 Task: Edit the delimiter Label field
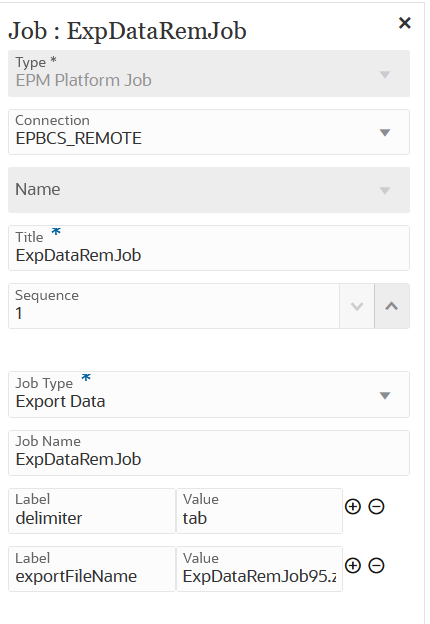click(x=92, y=511)
